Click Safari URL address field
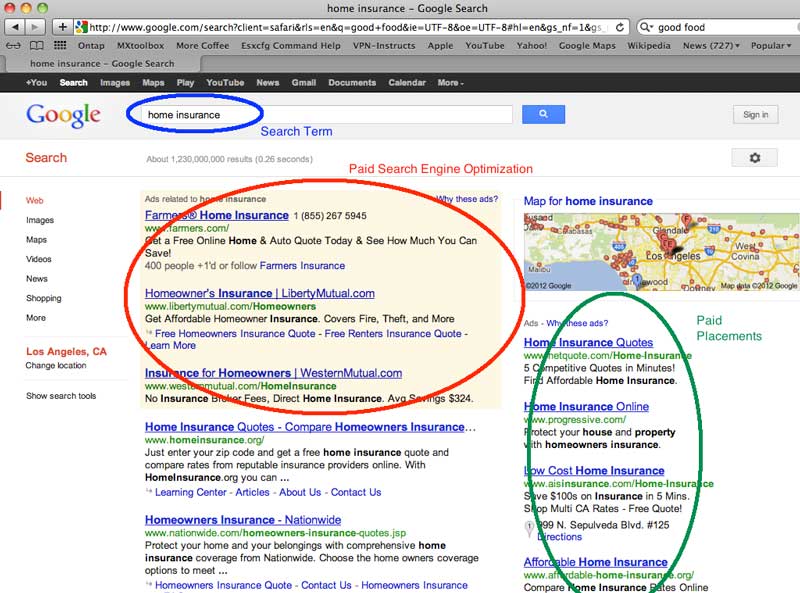Viewport: 800px width, 593px height. coord(343,27)
